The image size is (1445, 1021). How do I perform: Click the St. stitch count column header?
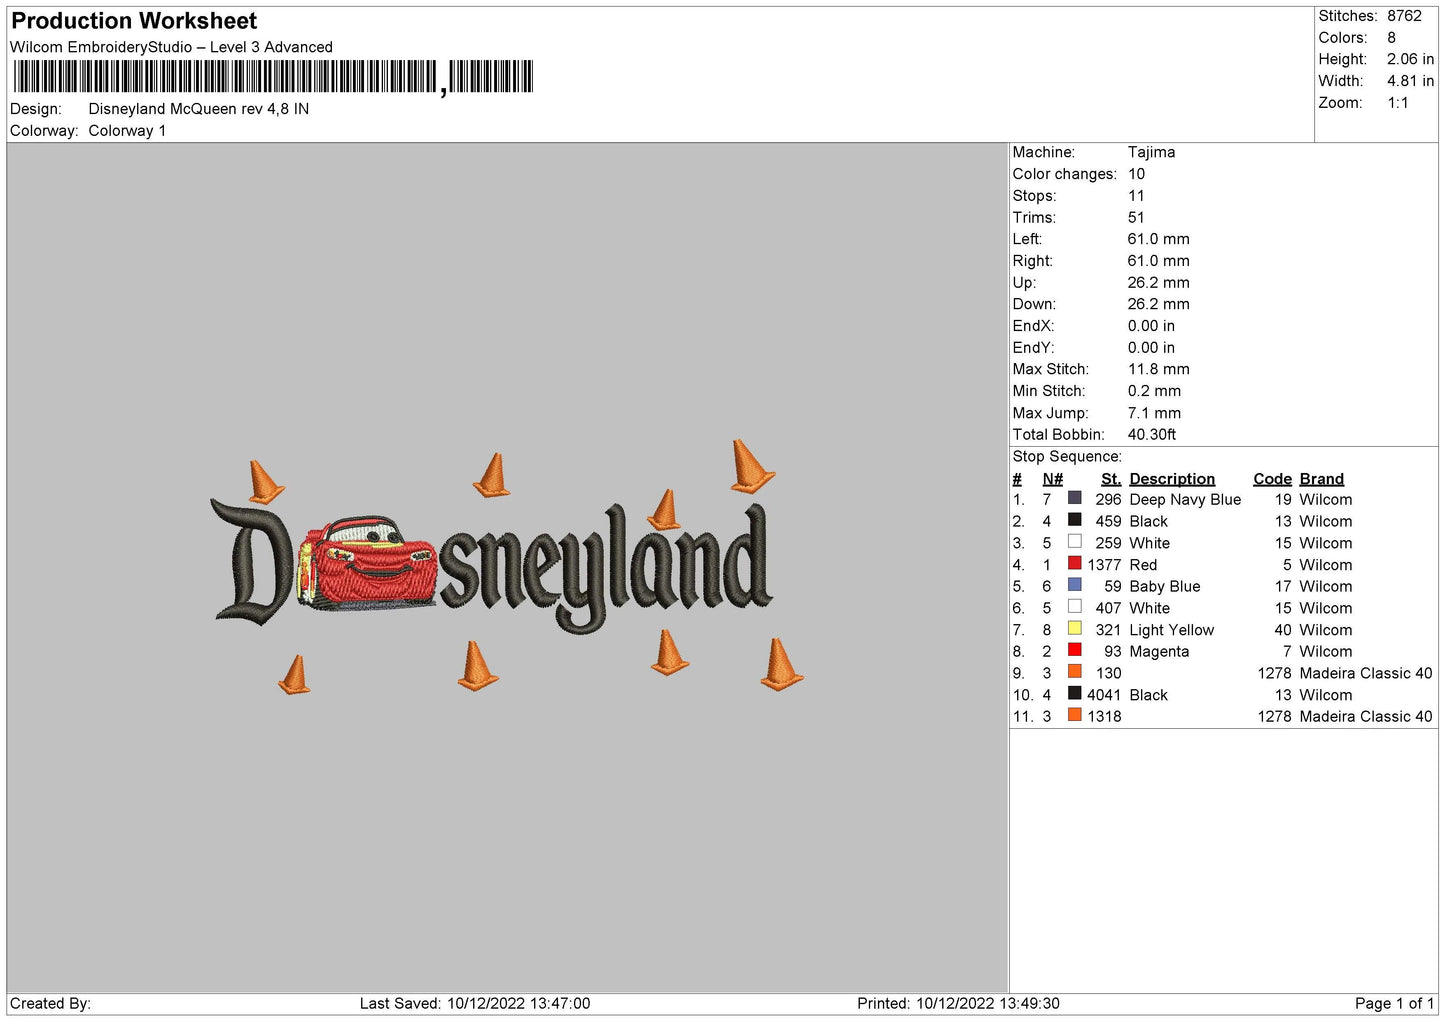pos(1111,479)
